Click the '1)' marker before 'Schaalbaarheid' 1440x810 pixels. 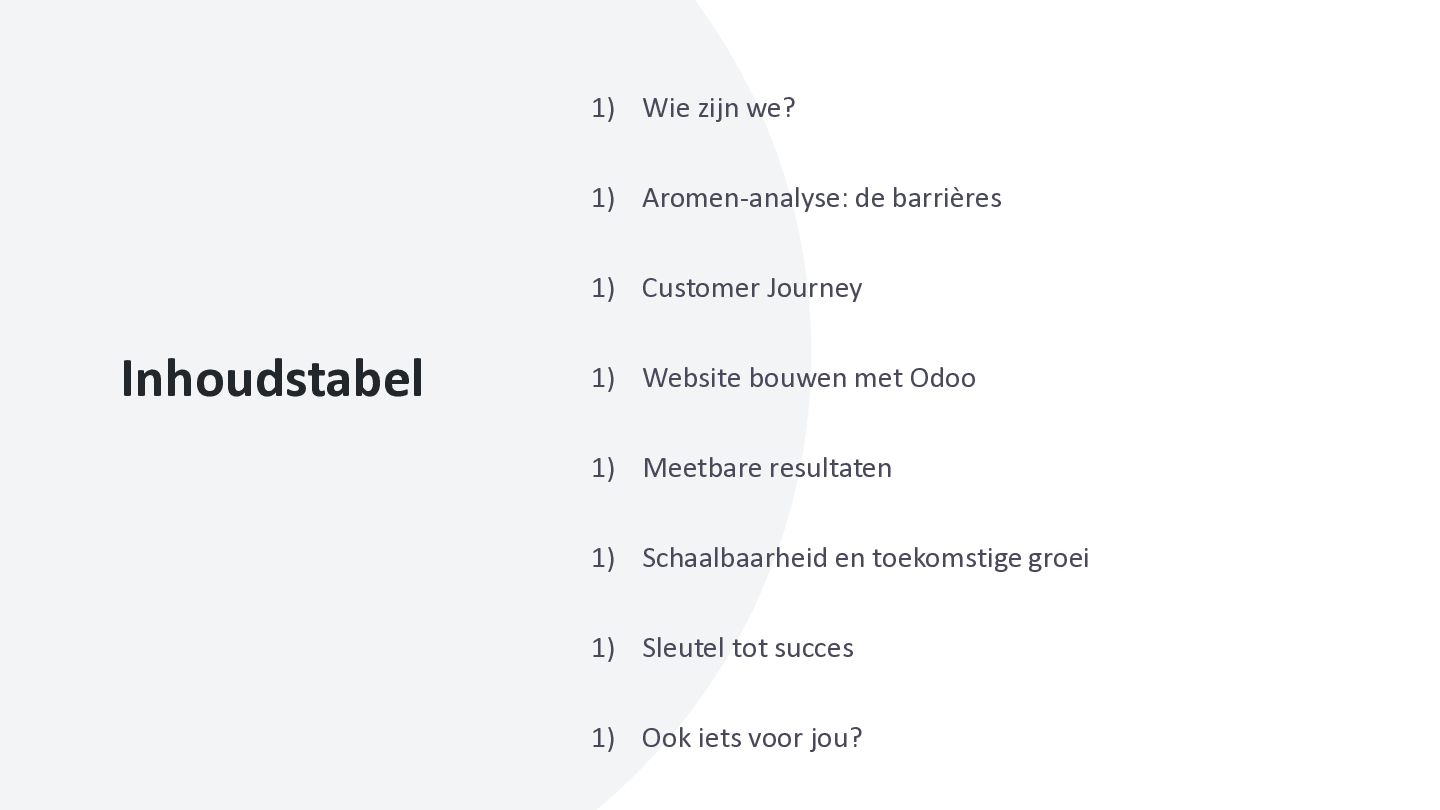click(602, 558)
